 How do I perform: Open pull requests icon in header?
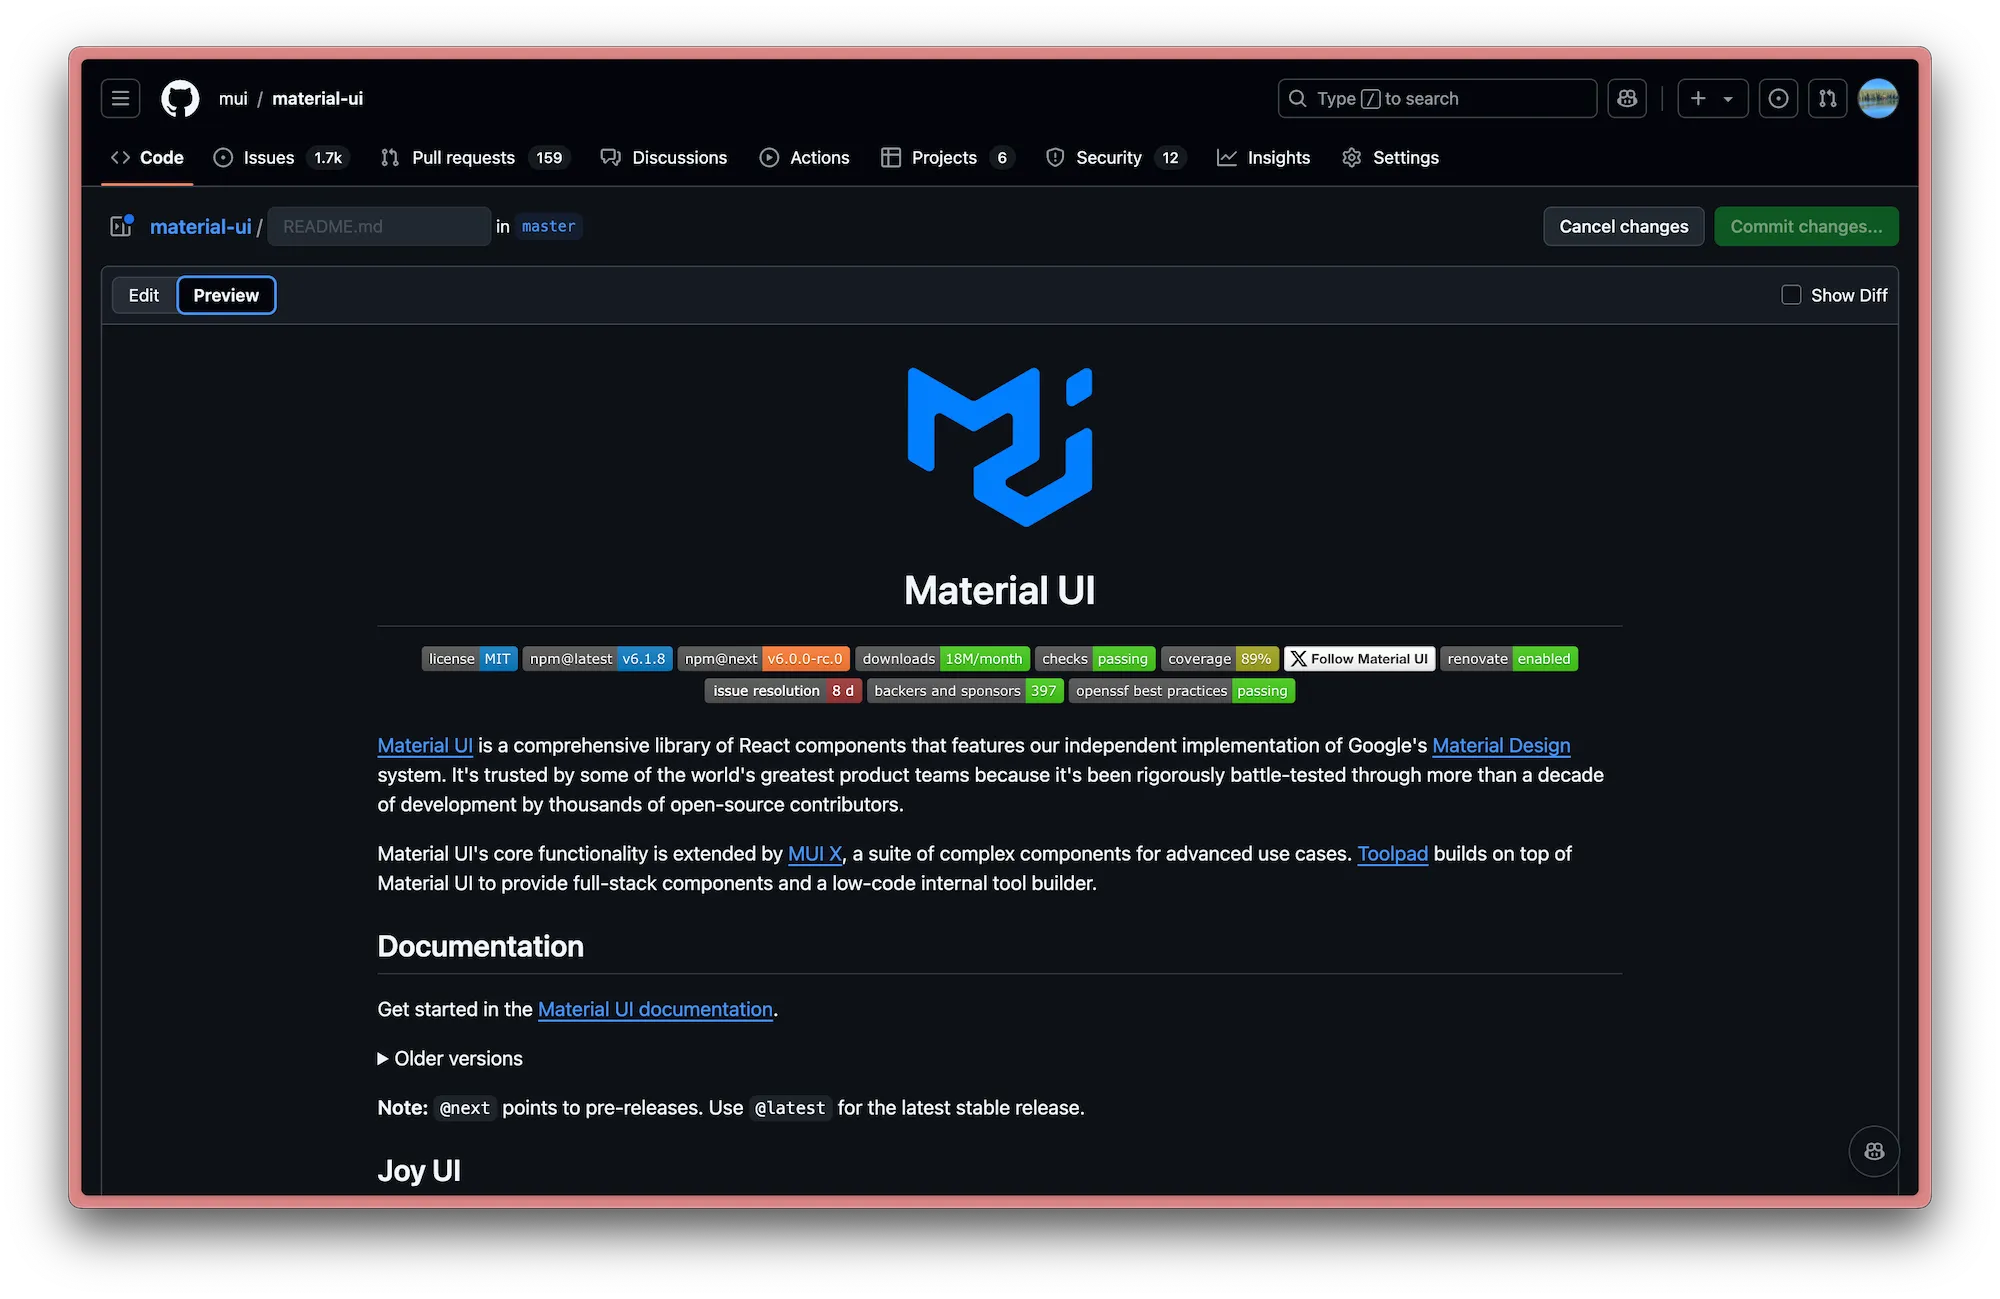pos(1827,98)
